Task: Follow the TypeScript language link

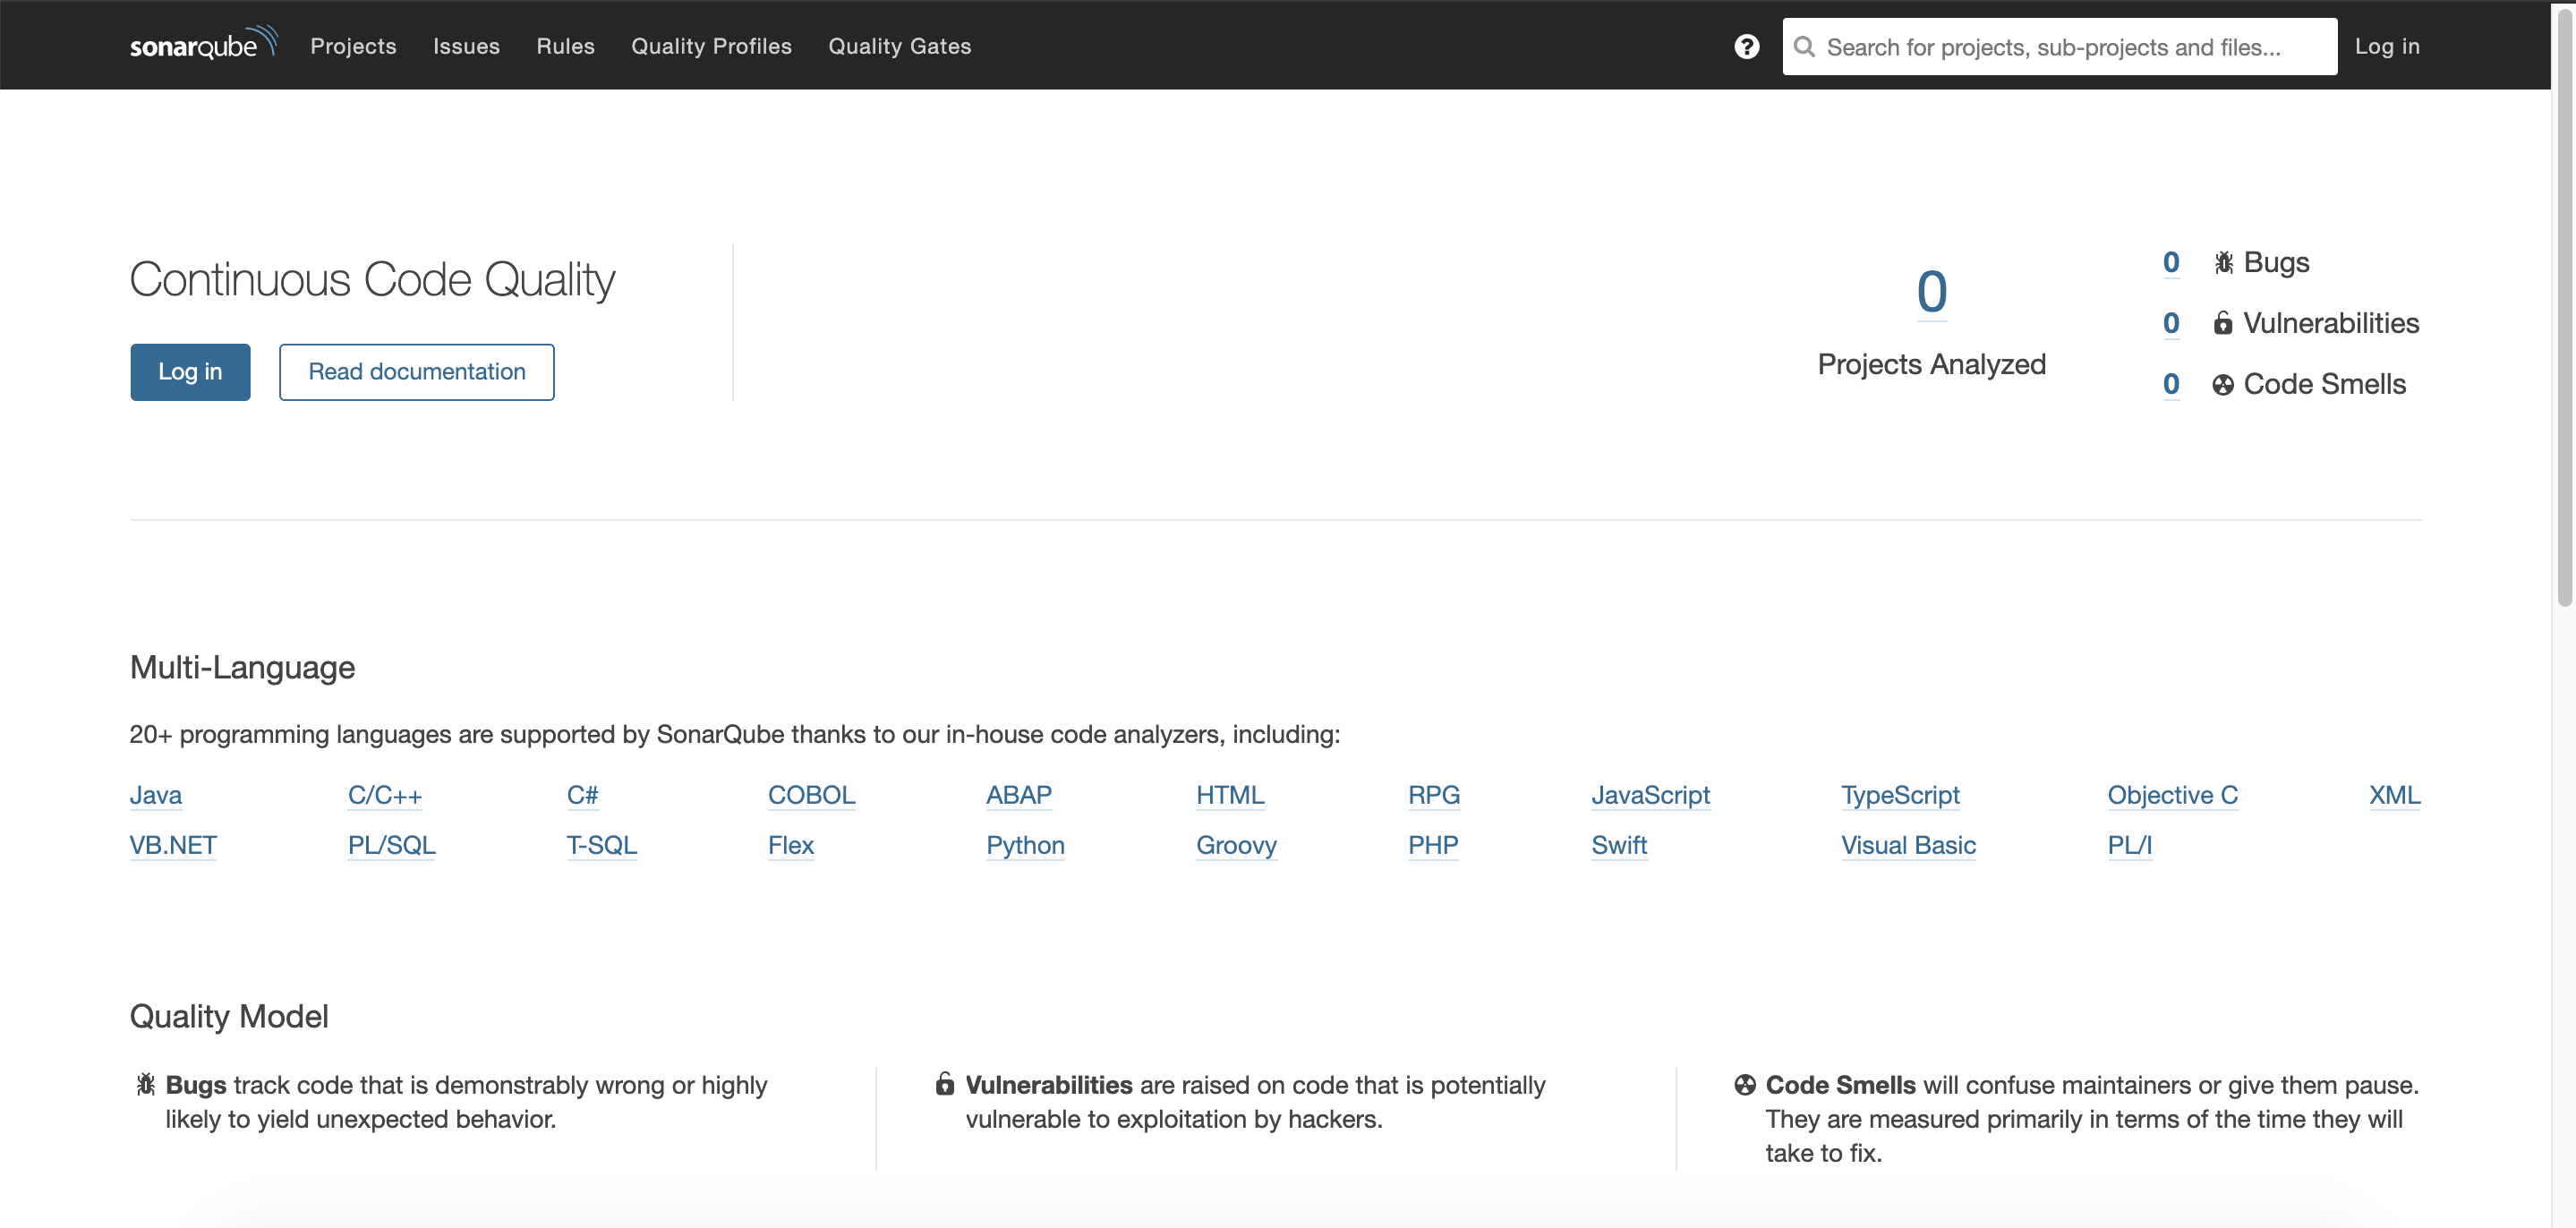Action: pos(1900,795)
